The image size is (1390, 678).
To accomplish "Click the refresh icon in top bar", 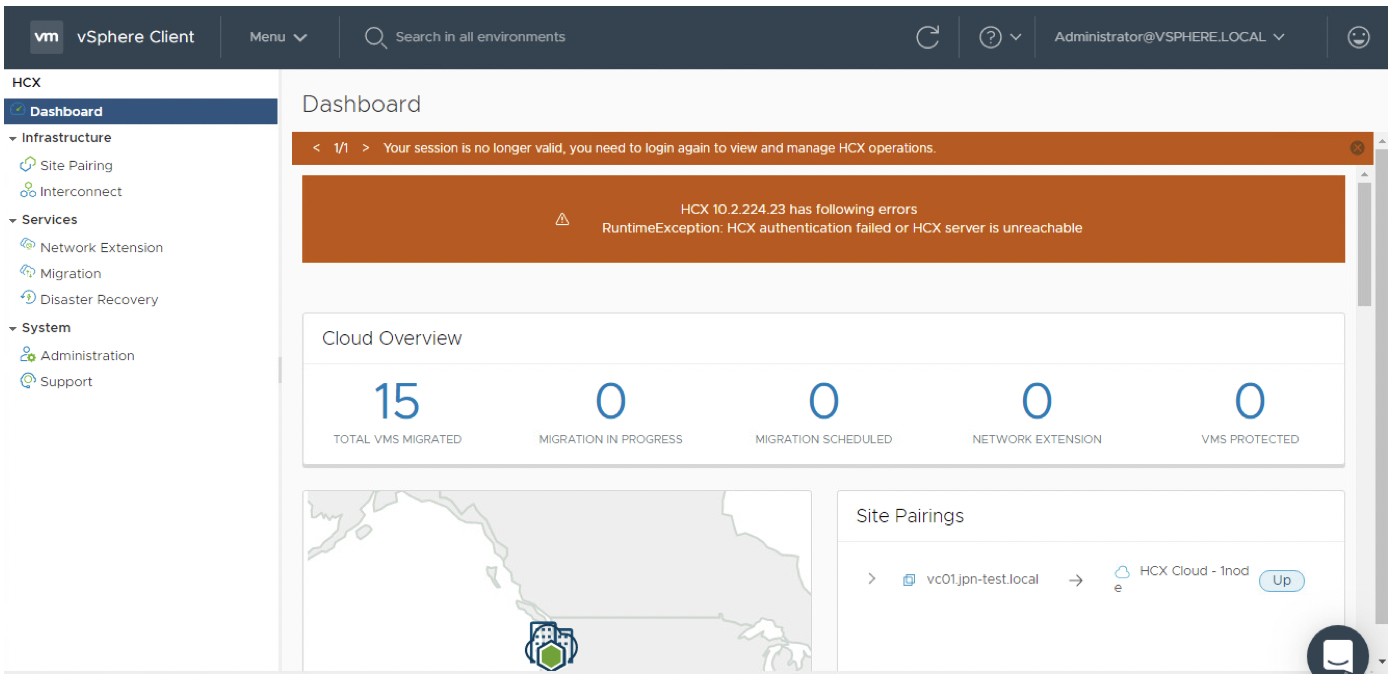I will coord(927,37).
